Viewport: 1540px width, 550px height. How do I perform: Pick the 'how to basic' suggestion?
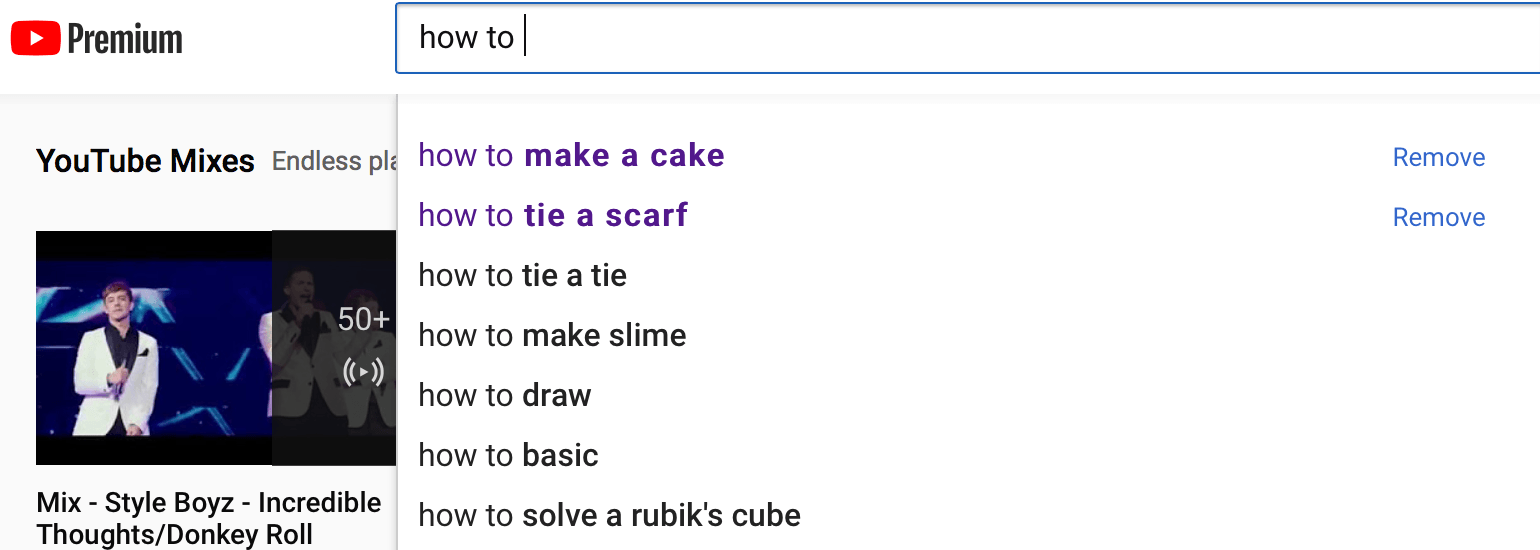[508, 456]
